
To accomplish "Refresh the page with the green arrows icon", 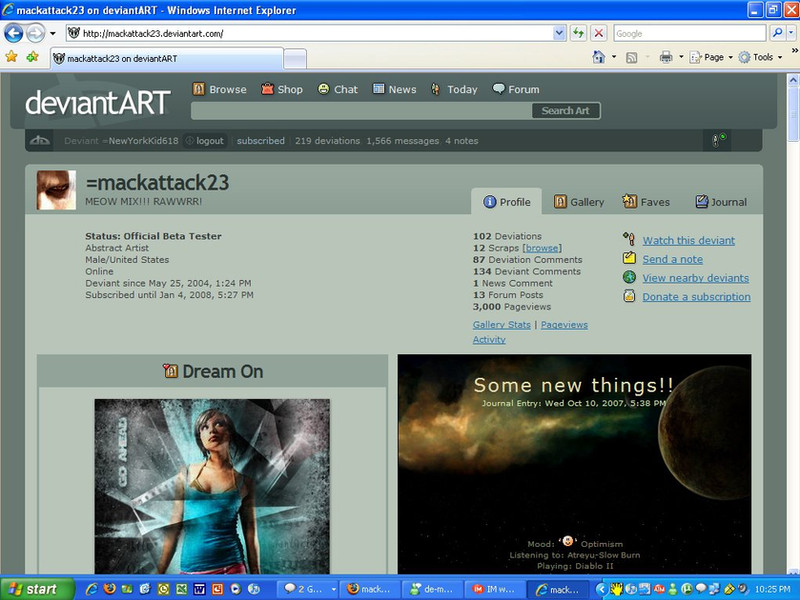I will pyautogui.click(x=578, y=34).
